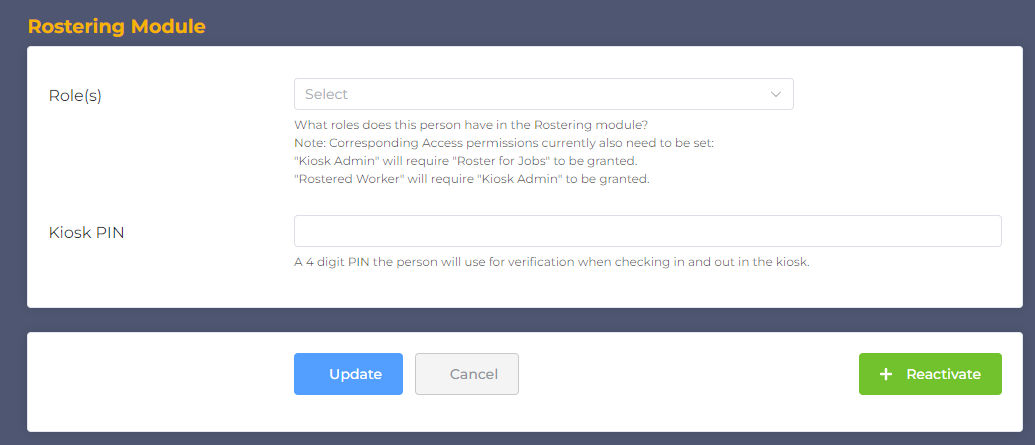Click the "Select" placeholder text
This screenshot has width=1035, height=445.
(326, 94)
